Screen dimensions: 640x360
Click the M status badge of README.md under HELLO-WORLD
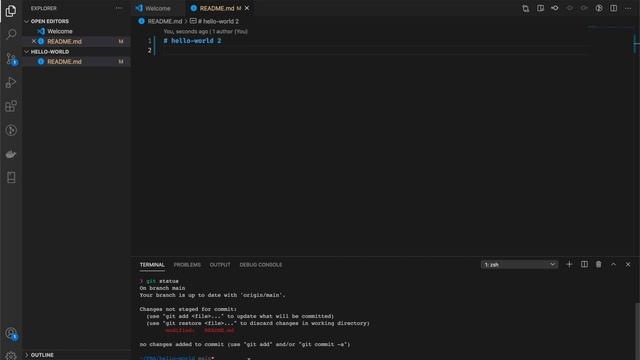point(121,62)
